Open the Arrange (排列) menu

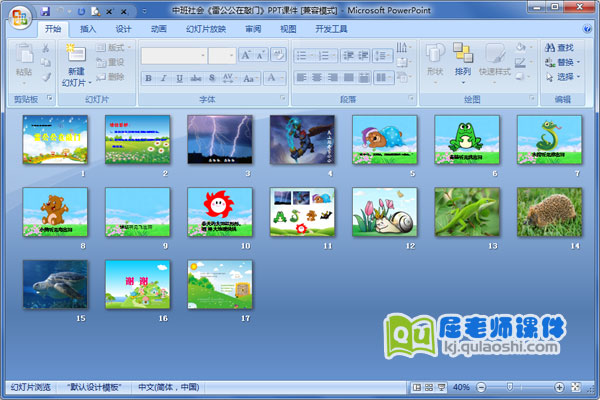463,64
